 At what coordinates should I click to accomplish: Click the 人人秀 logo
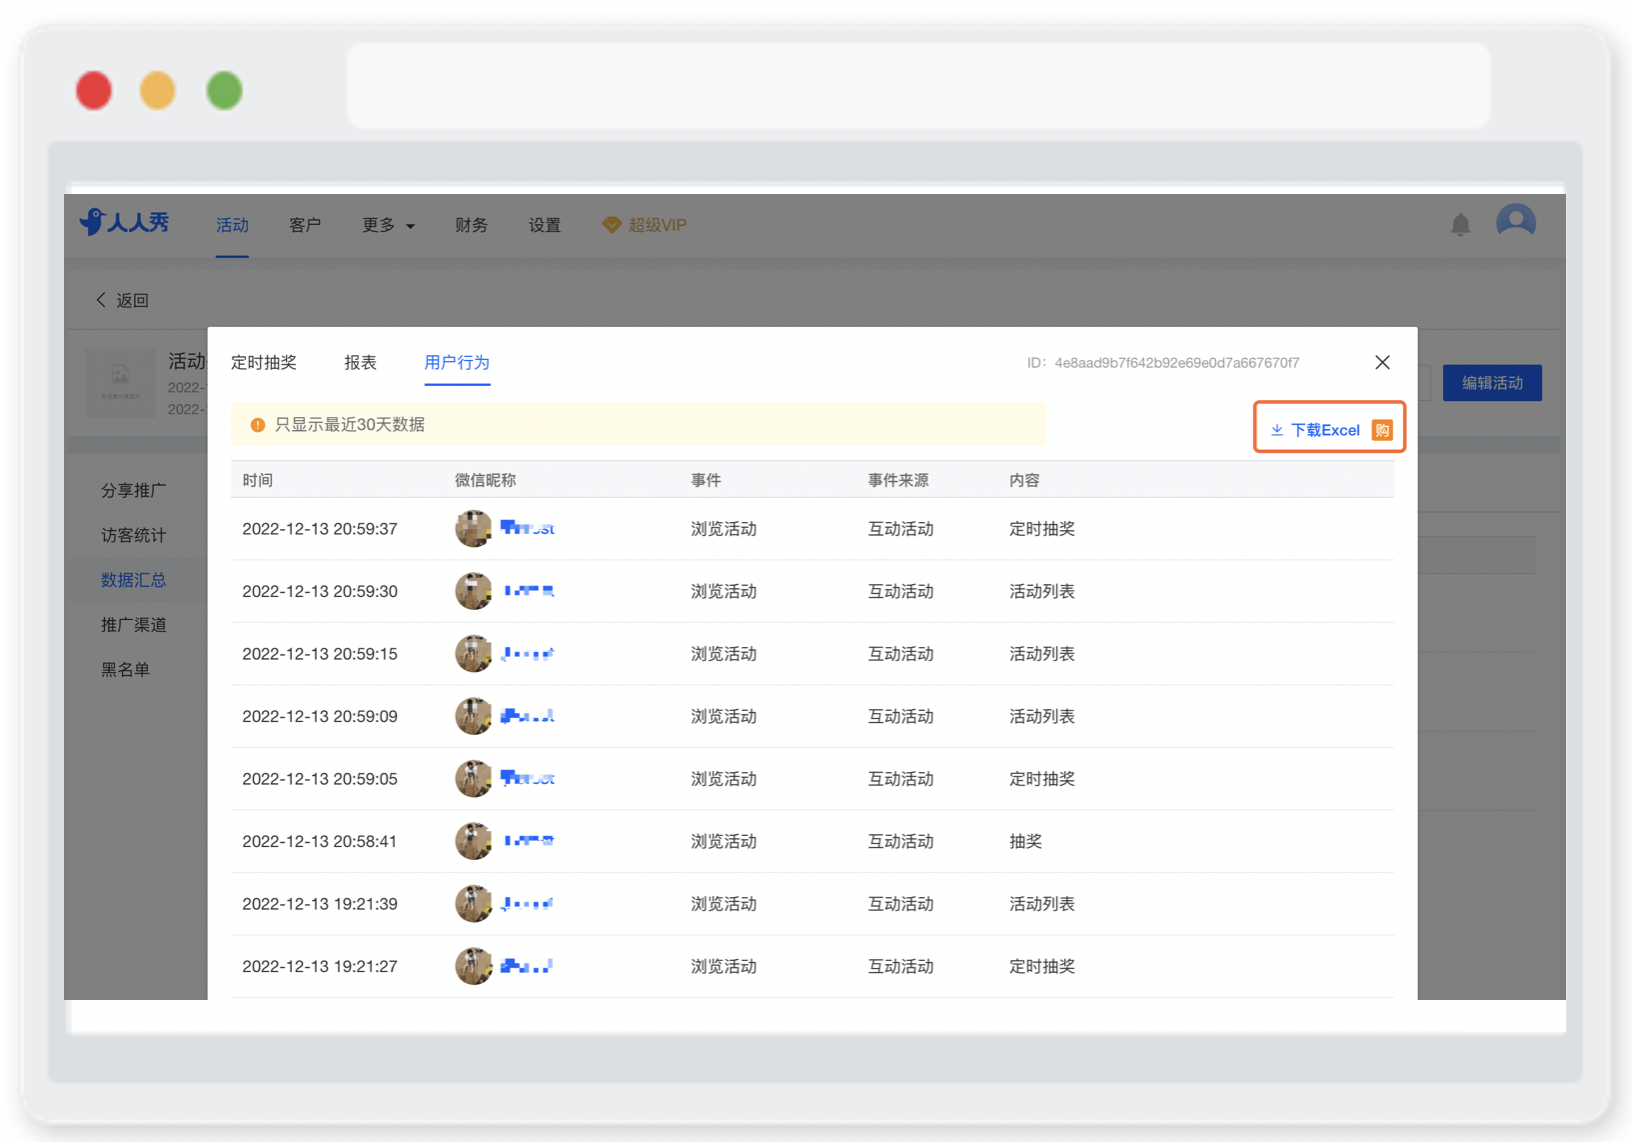[x=124, y=222]
